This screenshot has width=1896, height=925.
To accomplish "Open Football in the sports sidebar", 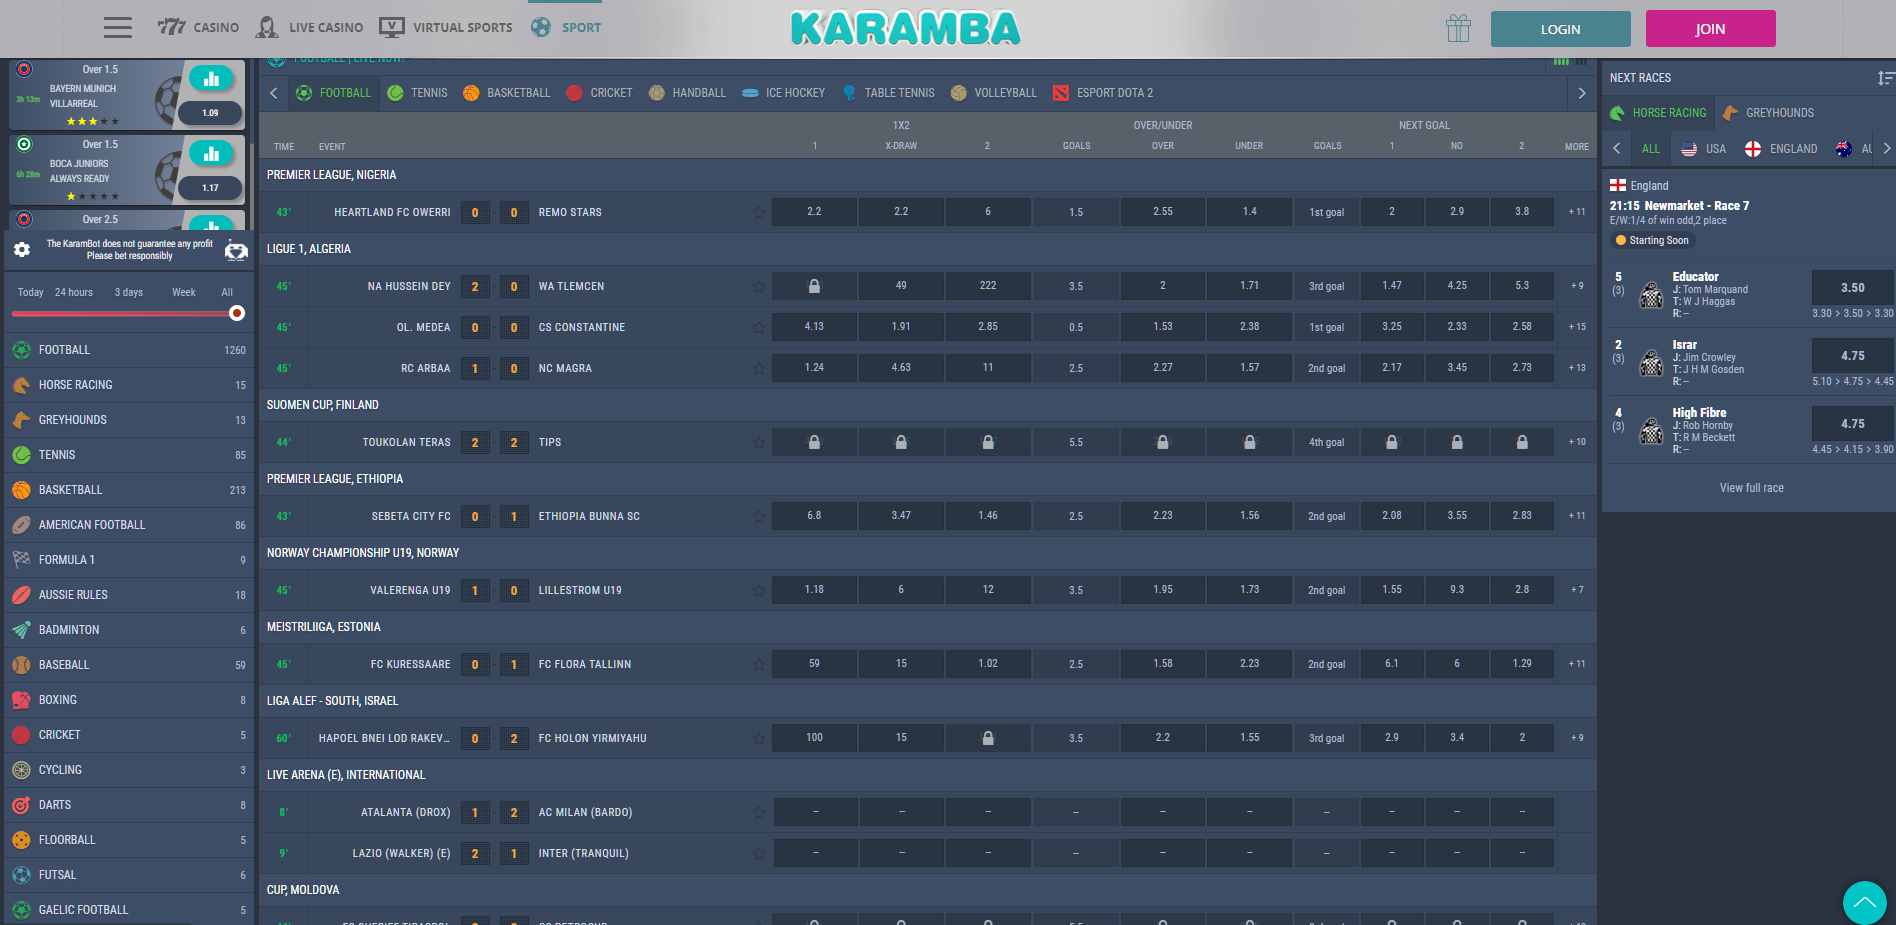I will tap(129, 350).
